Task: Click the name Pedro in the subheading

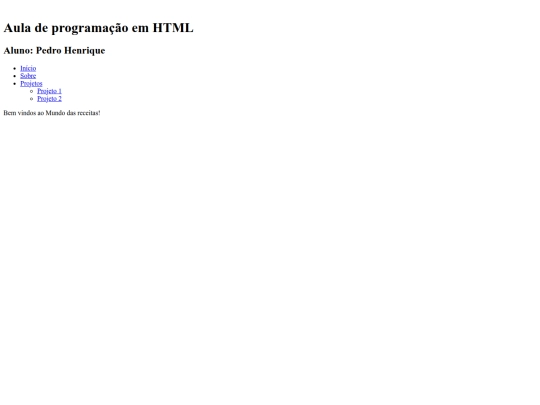Action: pos(49,50)
